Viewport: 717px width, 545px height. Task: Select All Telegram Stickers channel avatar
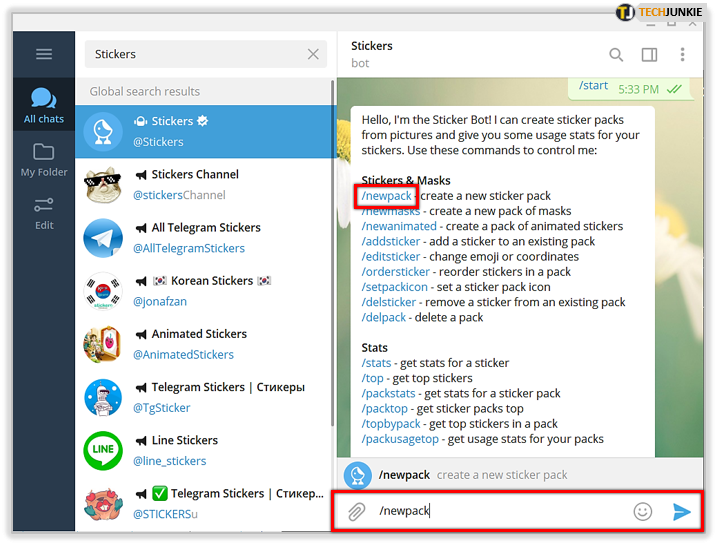104,238
